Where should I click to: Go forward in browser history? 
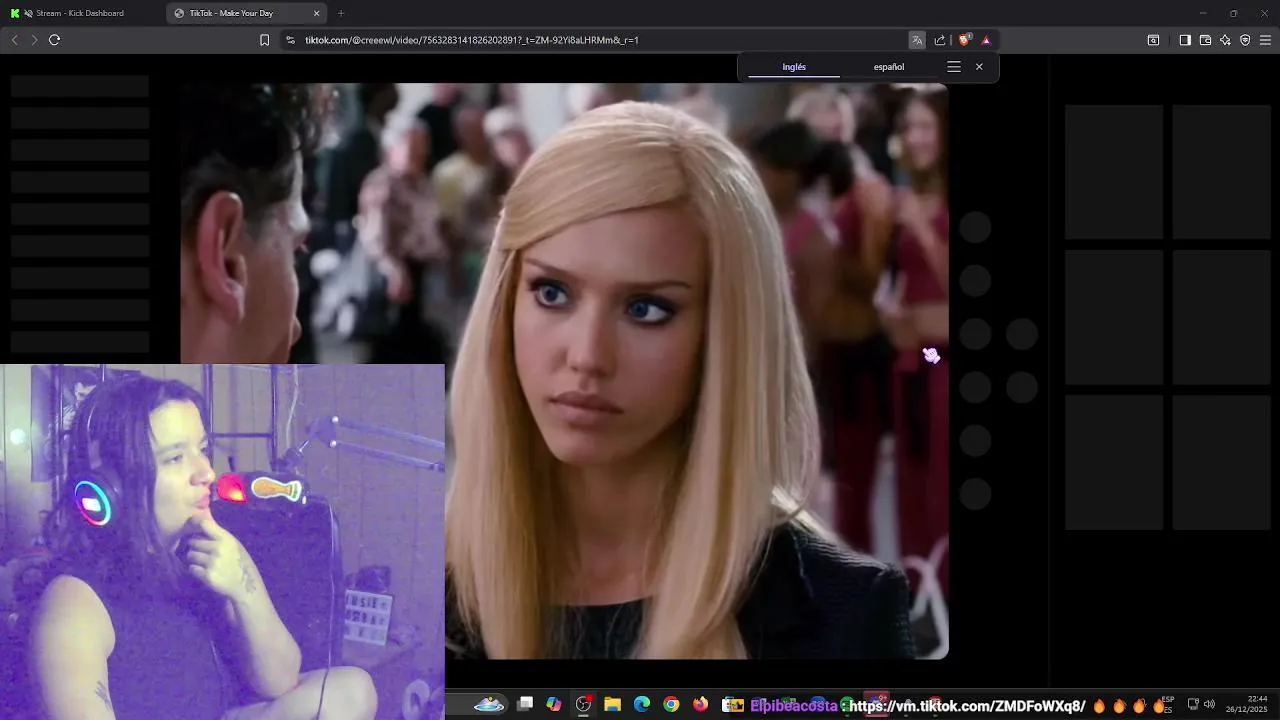click(34, 40)
